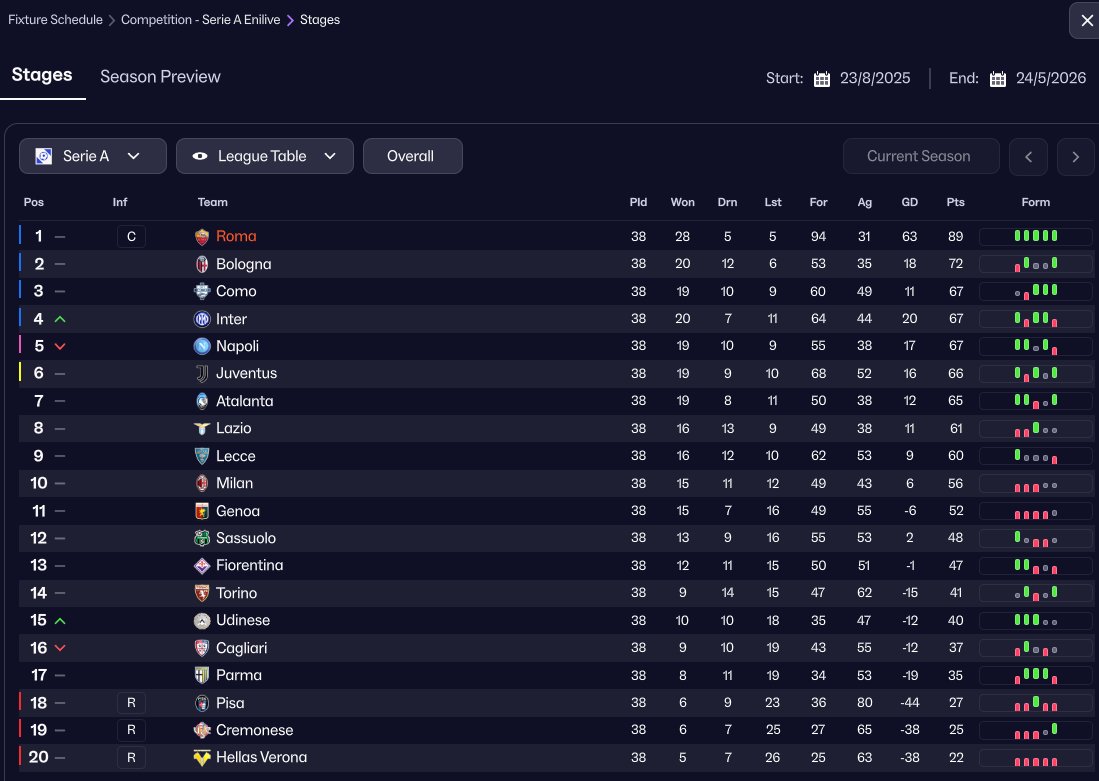The image size is (1099, 781).
Task: Click the Inter club badge icon
Action: [x=202, y=319]
